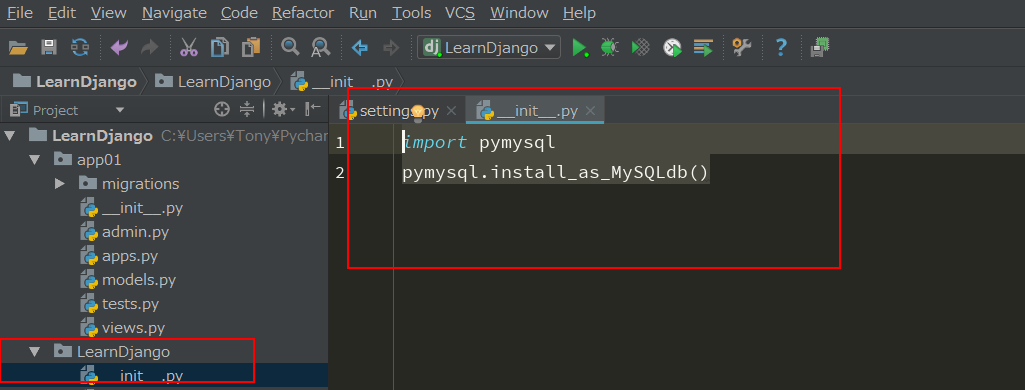Image resolution: width=1025 pixels, height=390 pixels.
Task: Click the Paste clipboard icon
Action: click(250, 47)
